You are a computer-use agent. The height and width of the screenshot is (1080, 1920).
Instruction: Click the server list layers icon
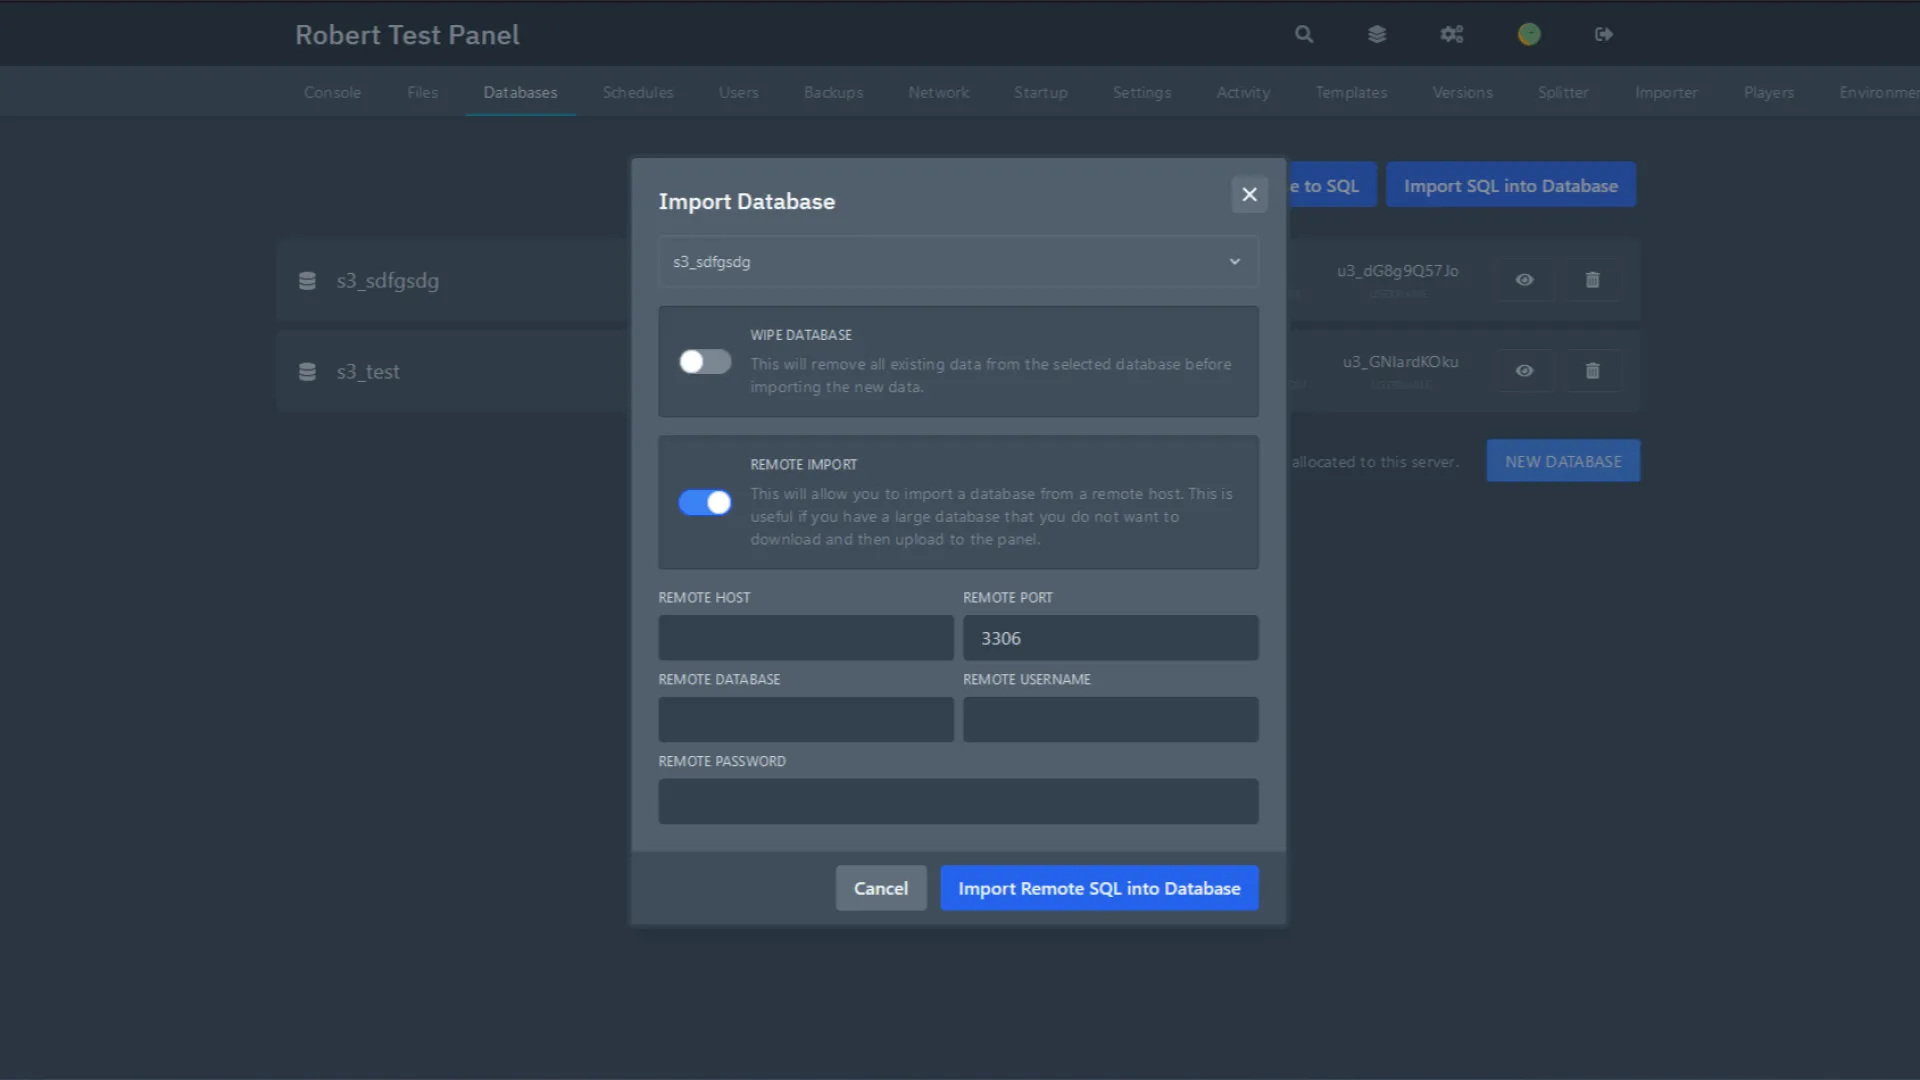(1377, 33)
